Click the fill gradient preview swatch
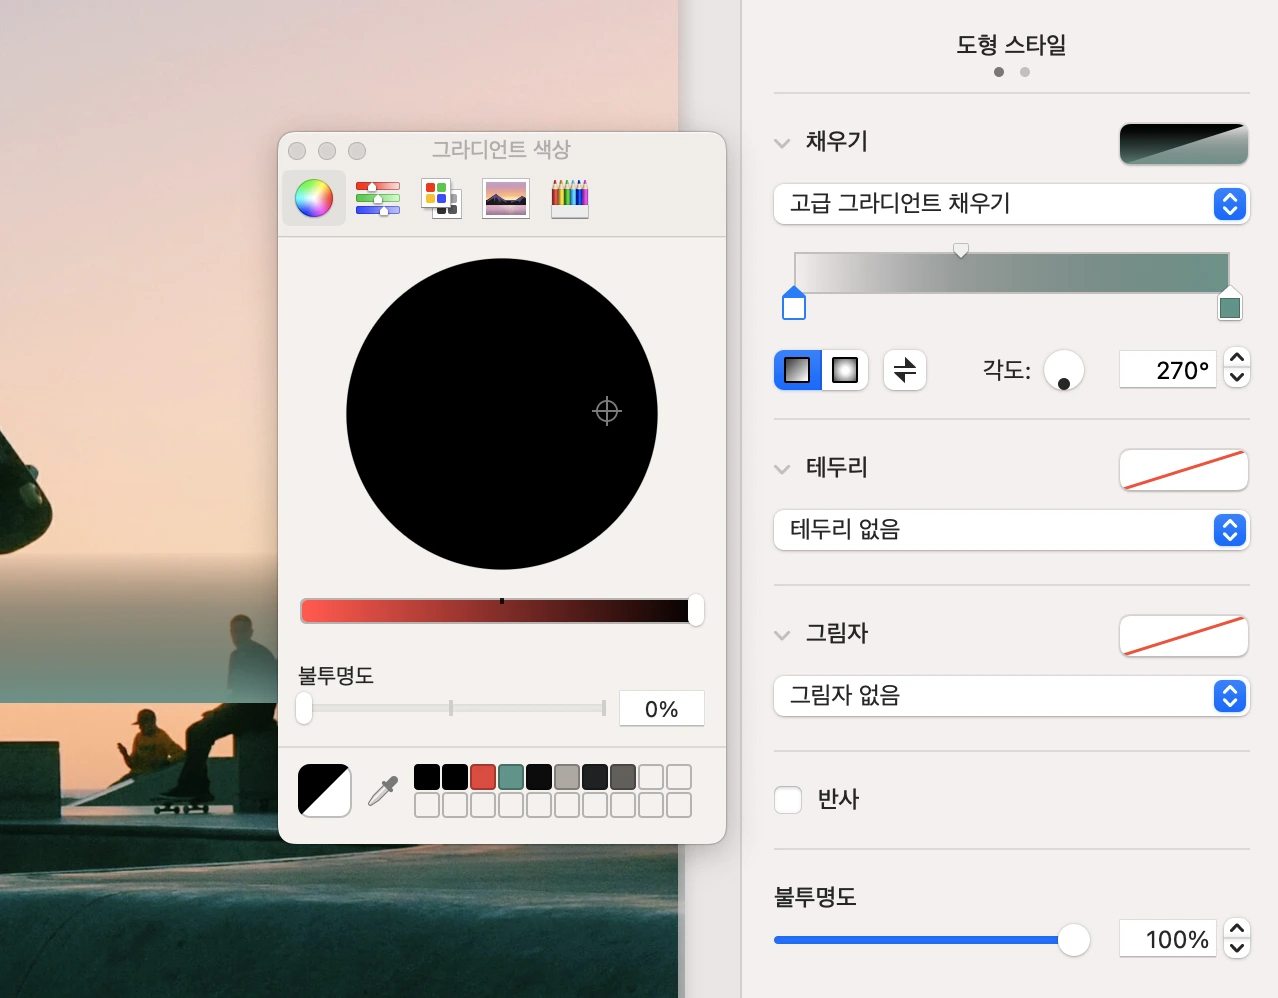 1184,144
